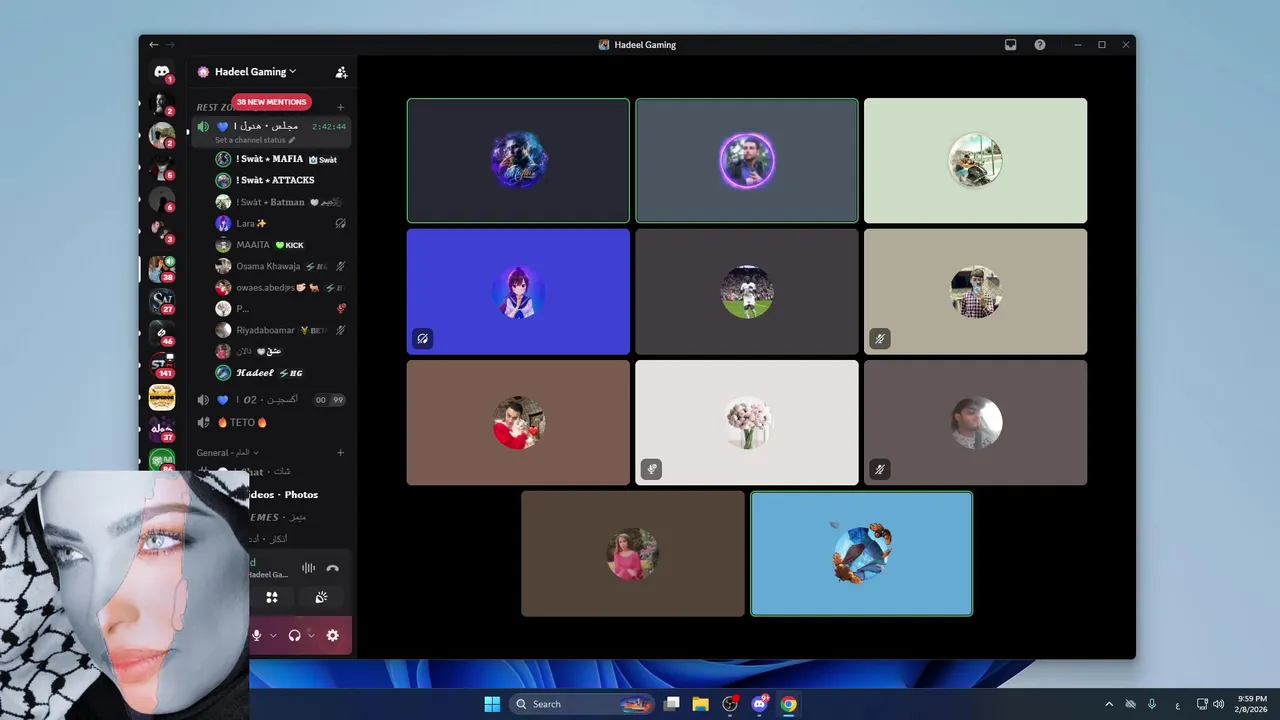
Task: Open the server with badge 141
Action: click(x=161, y=365)
